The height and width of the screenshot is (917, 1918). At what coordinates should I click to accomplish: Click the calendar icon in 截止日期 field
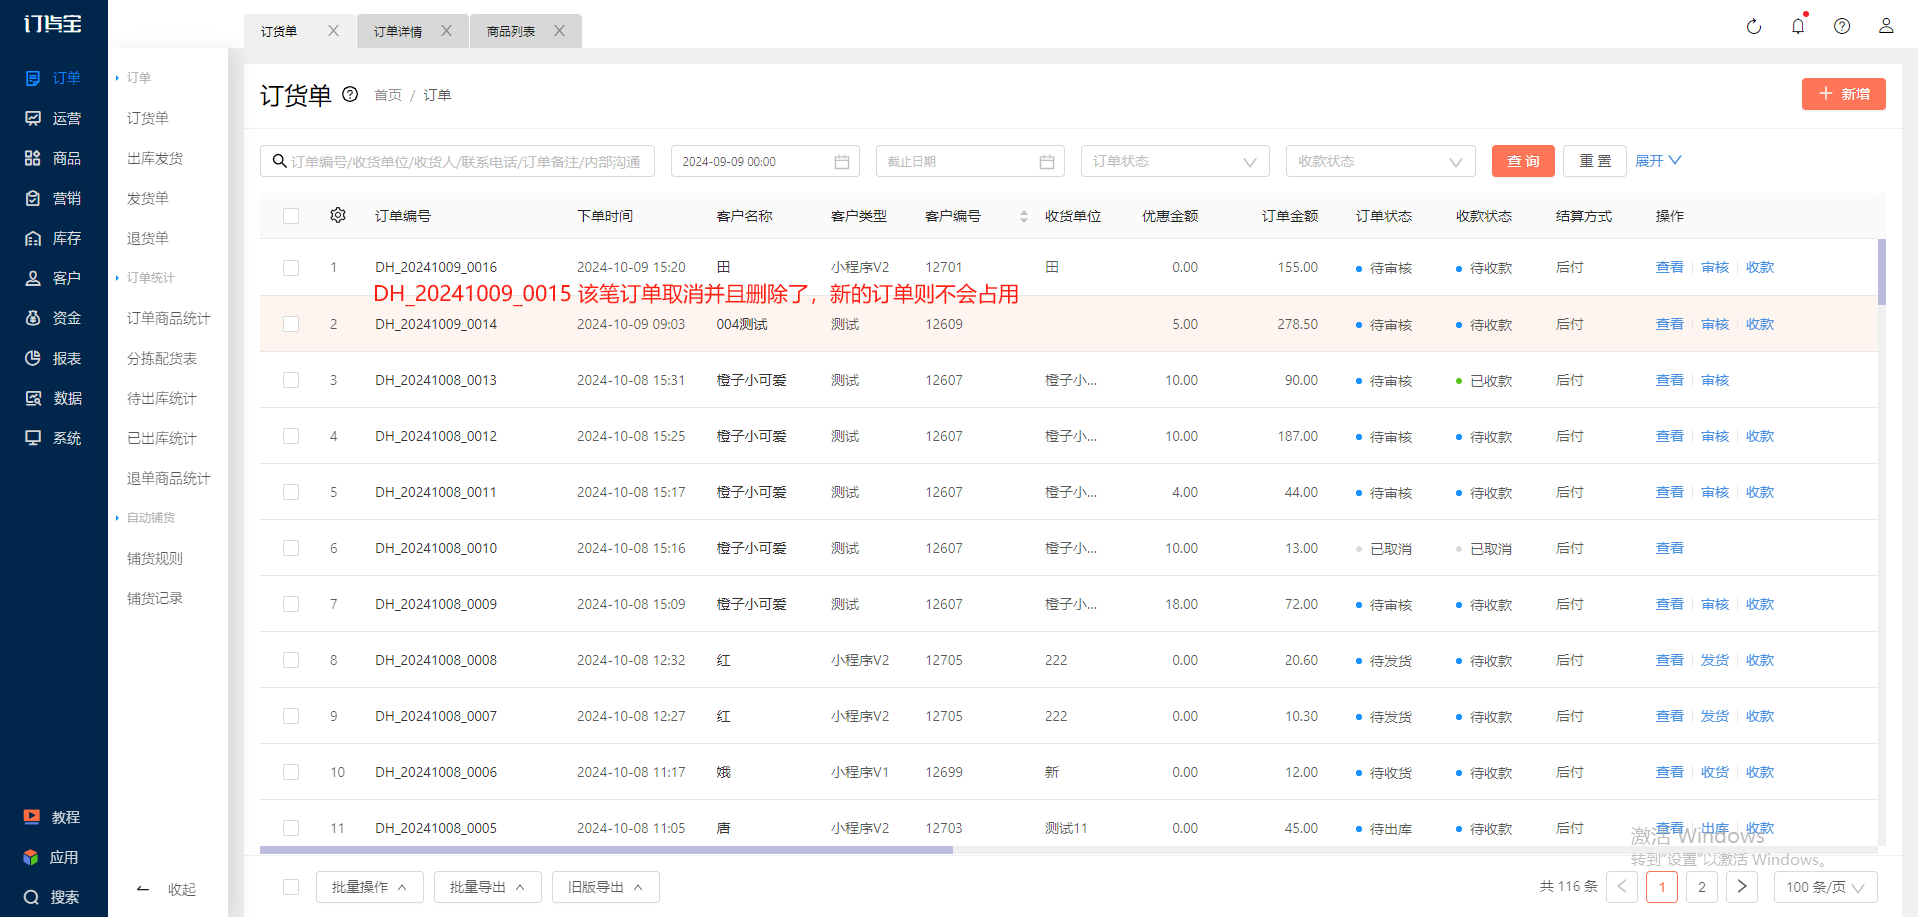pos(1047,162)
